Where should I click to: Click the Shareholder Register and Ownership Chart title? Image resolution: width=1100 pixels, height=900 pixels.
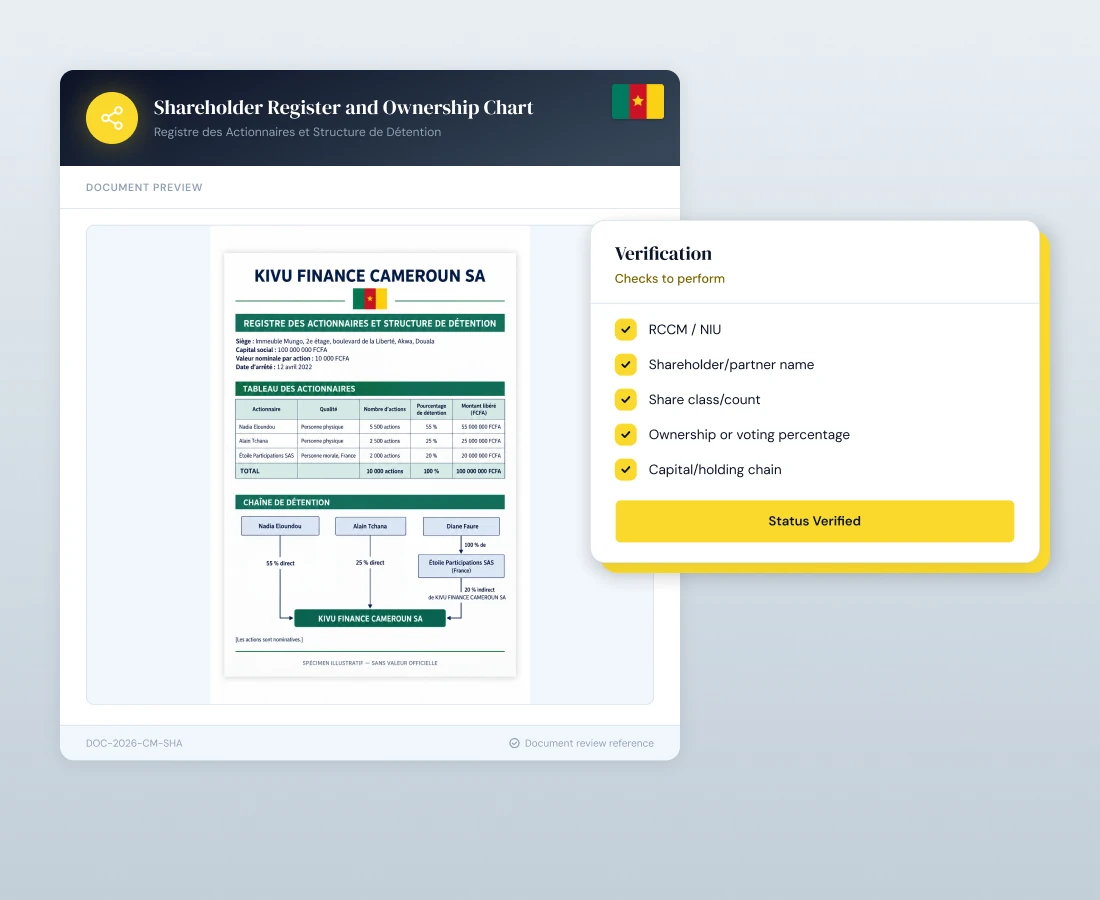[x=343, y=107]
